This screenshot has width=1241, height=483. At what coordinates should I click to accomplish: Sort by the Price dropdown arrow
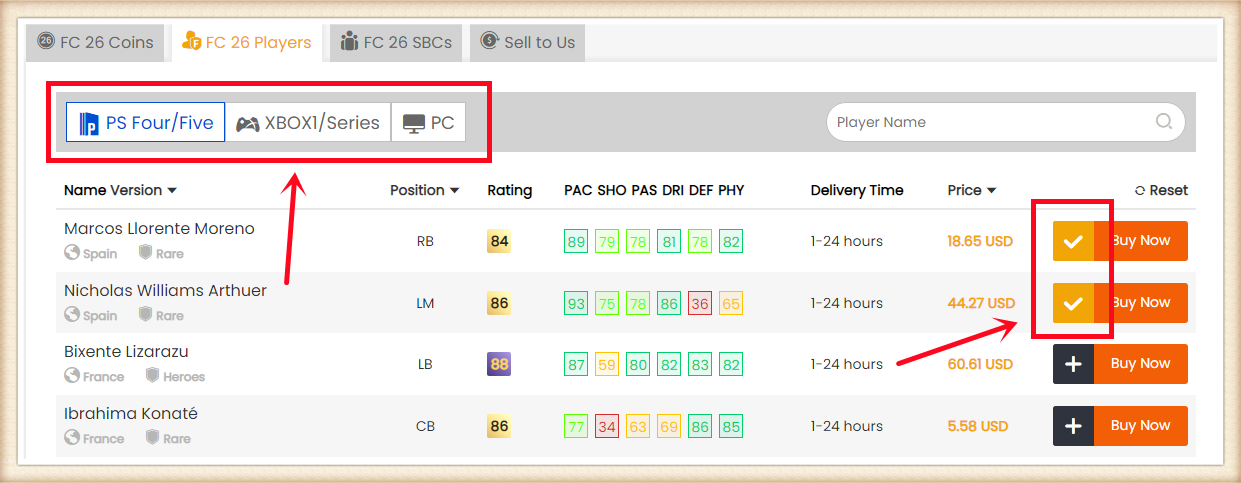pyautogui.click(x=991, y=191)
